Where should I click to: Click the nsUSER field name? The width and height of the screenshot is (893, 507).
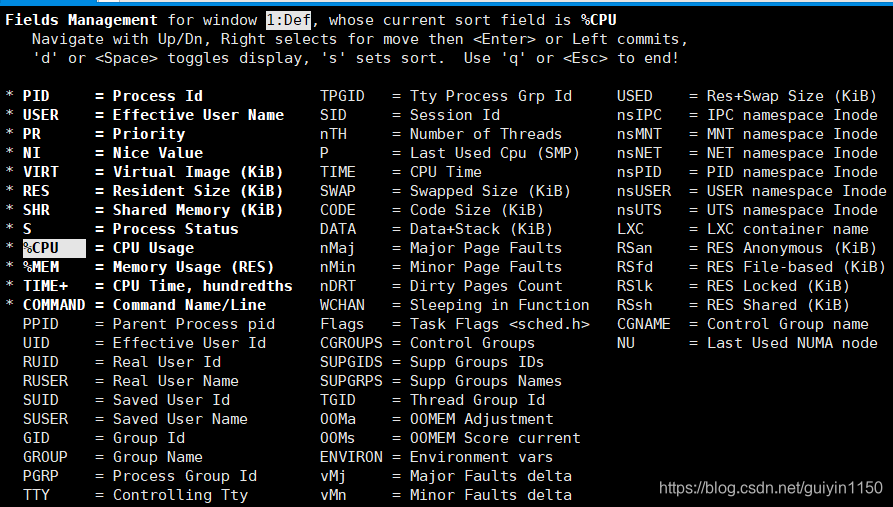(644, 191)
